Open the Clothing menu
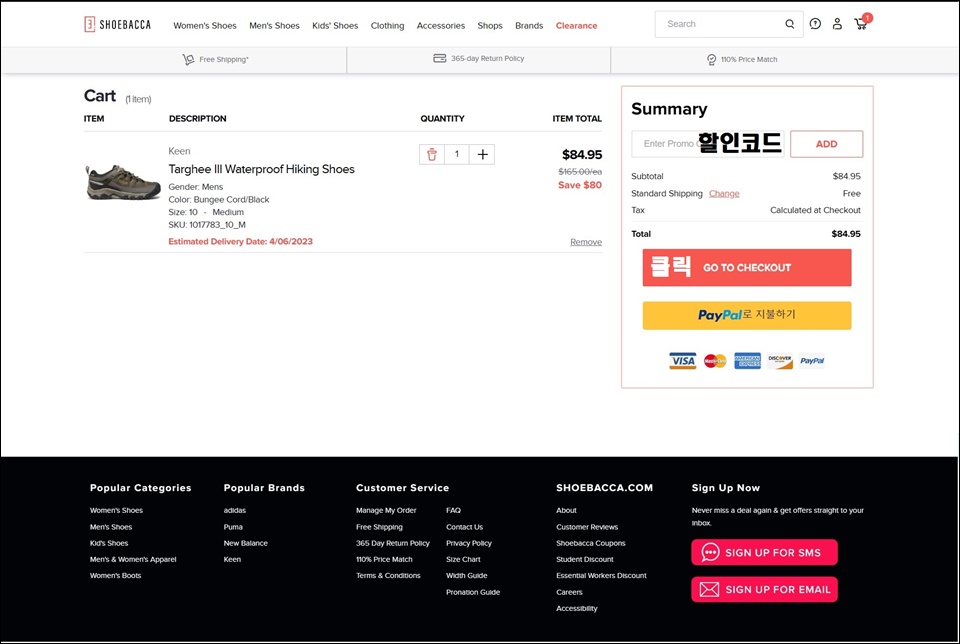The height and width of the screenshot is (644, 960). click(x=388, y=26)
